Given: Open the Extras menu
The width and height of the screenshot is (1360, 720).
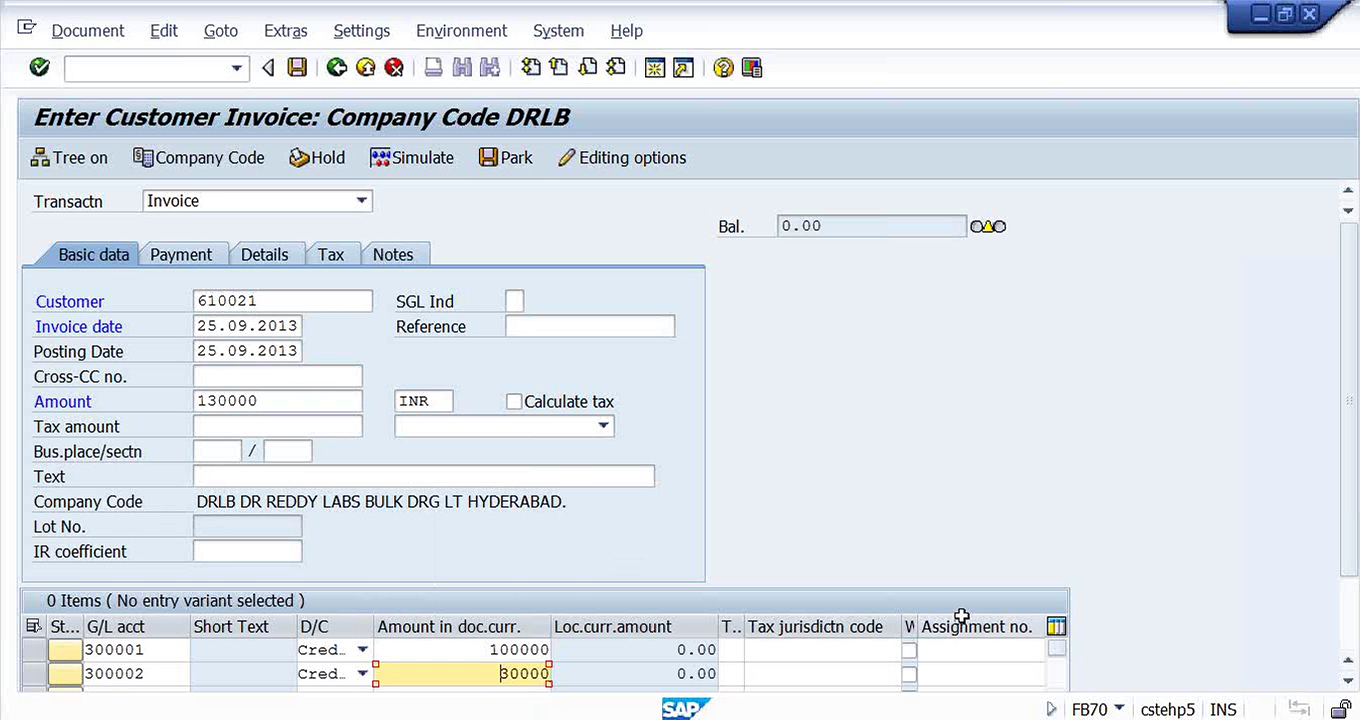Looking at the screenshot, I should pyautogui.click(x=286, y=31).
